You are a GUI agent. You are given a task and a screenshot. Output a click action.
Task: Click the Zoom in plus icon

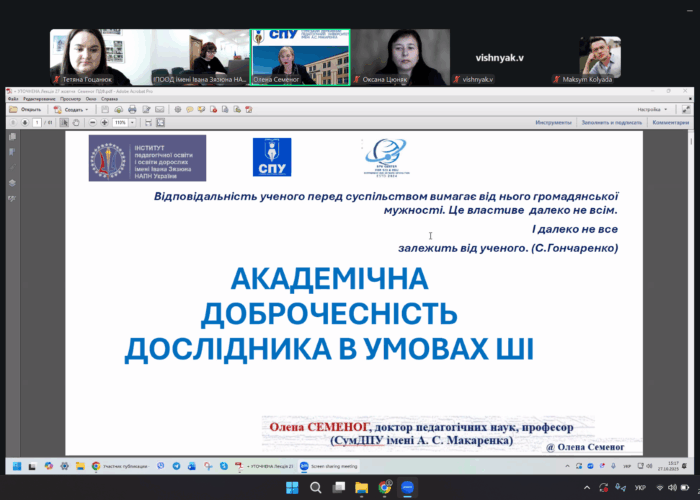pos(102,122)
